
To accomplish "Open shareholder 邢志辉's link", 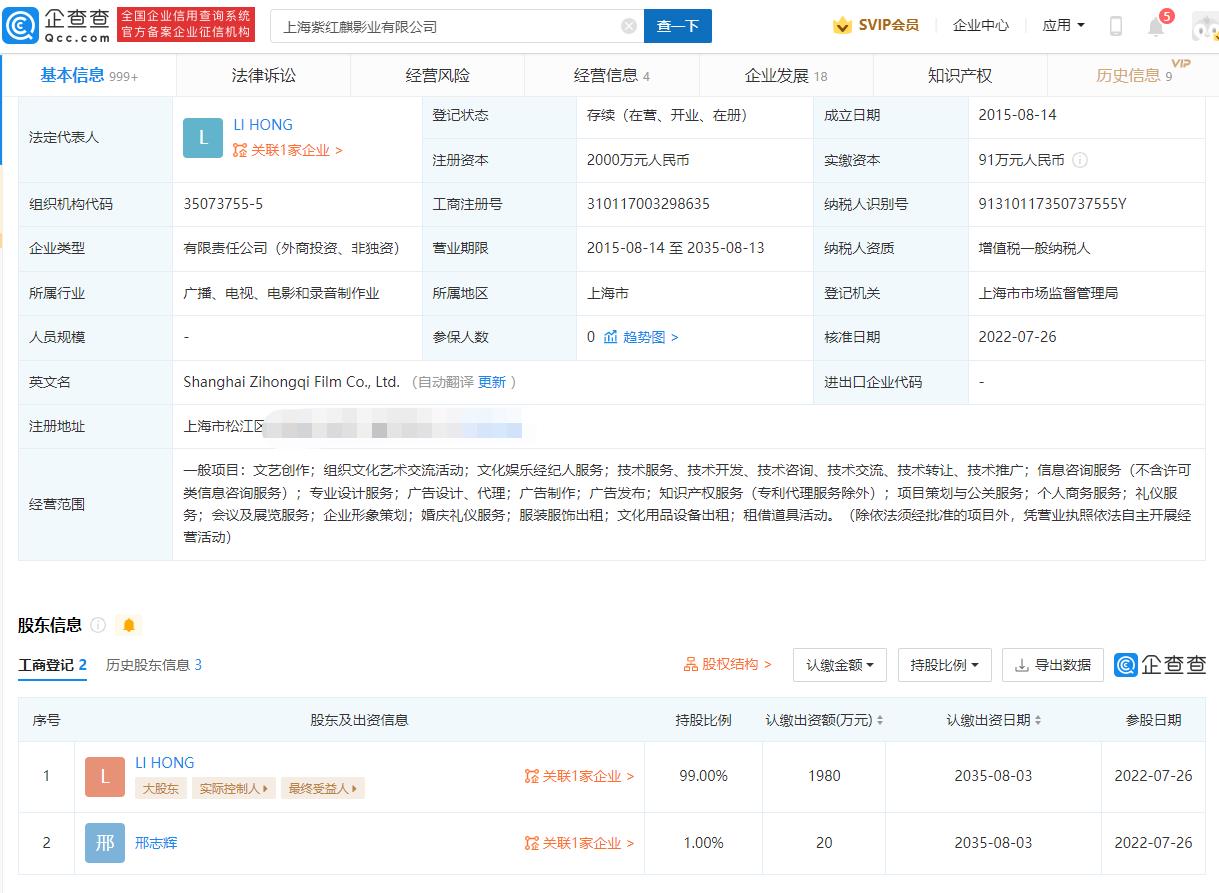I will tap(156, 843).
